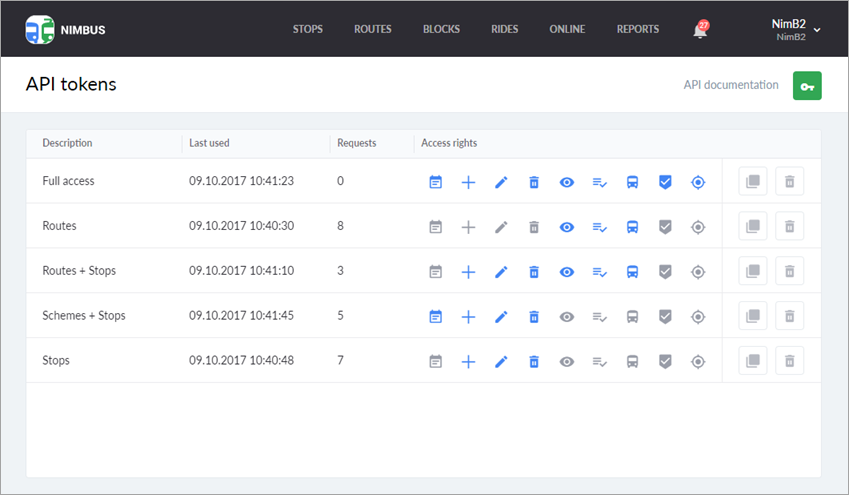Open the notifications bell with the 27 badge

(x=700, y=29)
